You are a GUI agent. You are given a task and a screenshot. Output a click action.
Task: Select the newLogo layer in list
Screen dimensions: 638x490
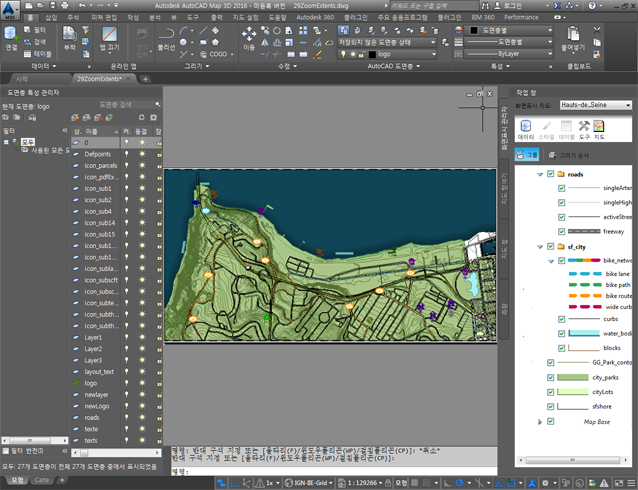(x=96, y=406)
